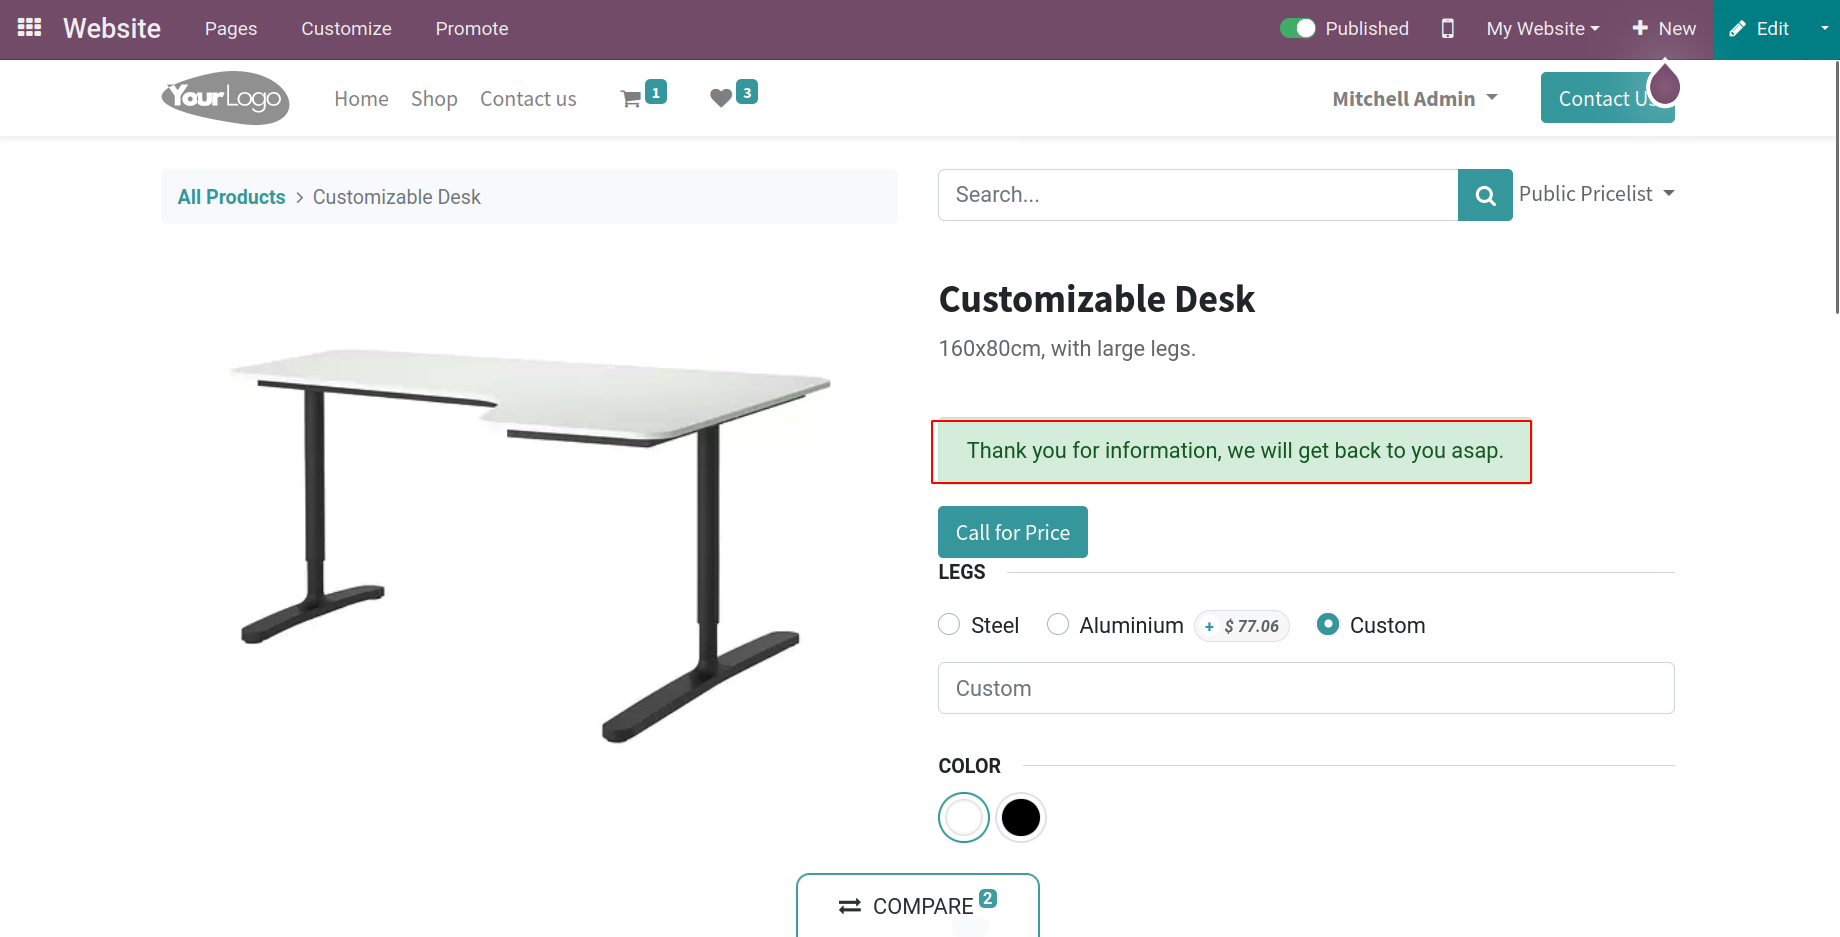Open the Mitchell Admin user menu
Image resolution: width=1840 pixels, height=937 pixels.
tap(1414, 99)
